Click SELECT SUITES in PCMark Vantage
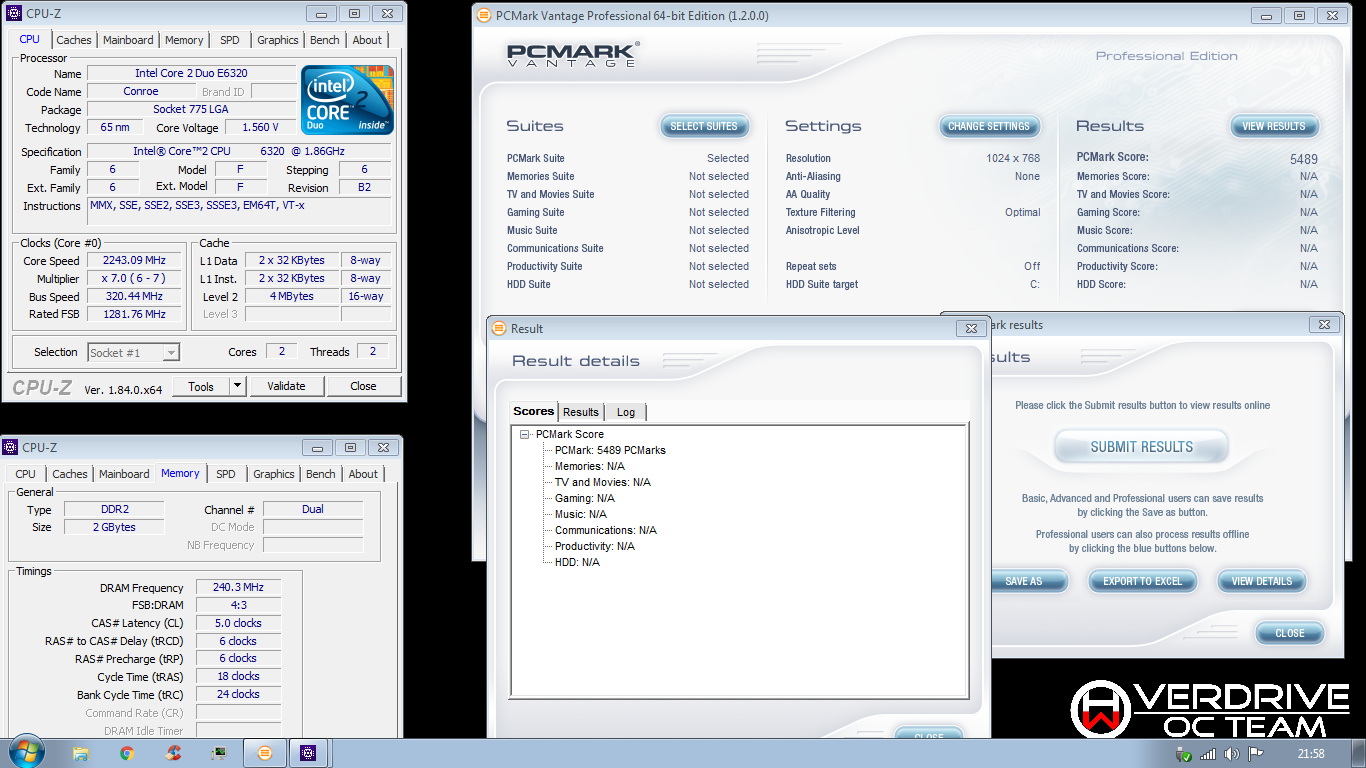The height and width of the screenshot is (768, 1366). click(x=704, y=126)
